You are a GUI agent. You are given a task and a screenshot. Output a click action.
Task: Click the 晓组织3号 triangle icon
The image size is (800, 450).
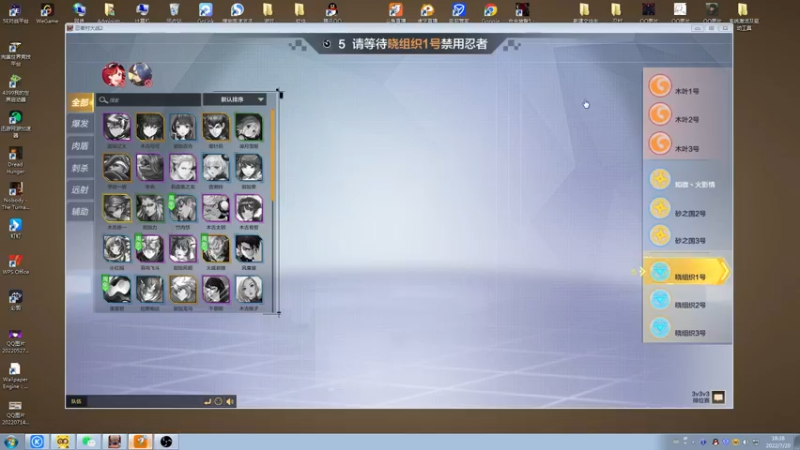(660, 328)
